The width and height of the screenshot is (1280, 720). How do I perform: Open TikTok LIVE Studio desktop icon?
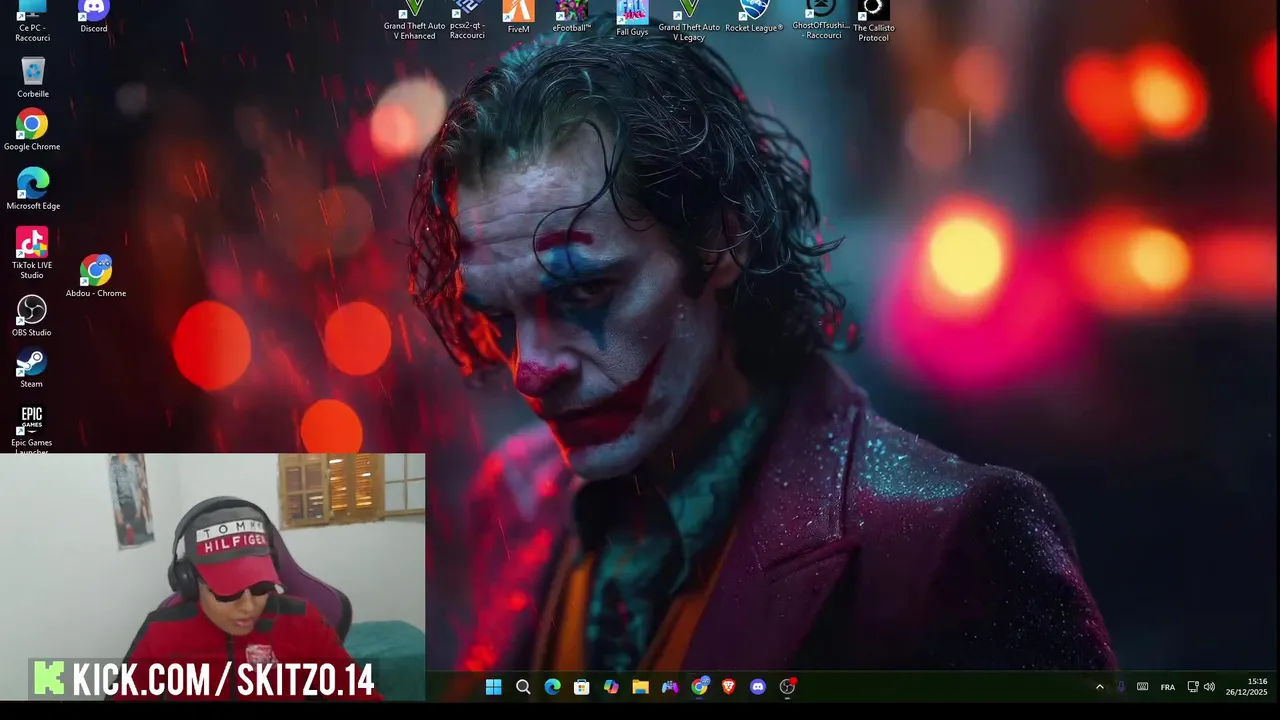click(x=32, y=254)
